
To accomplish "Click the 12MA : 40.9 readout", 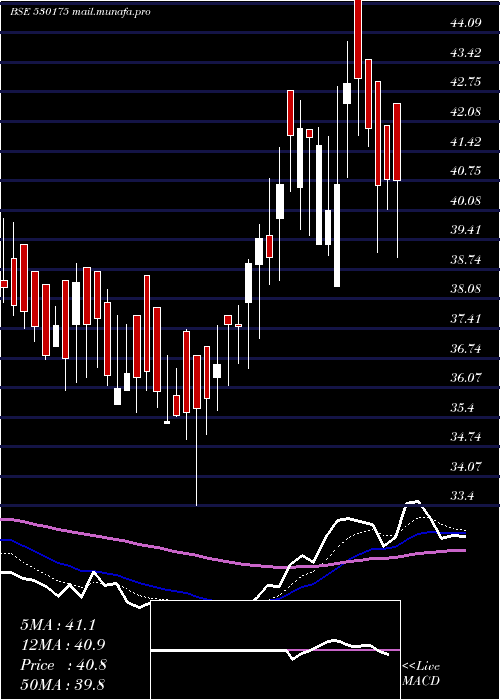I will coord(63,645).
